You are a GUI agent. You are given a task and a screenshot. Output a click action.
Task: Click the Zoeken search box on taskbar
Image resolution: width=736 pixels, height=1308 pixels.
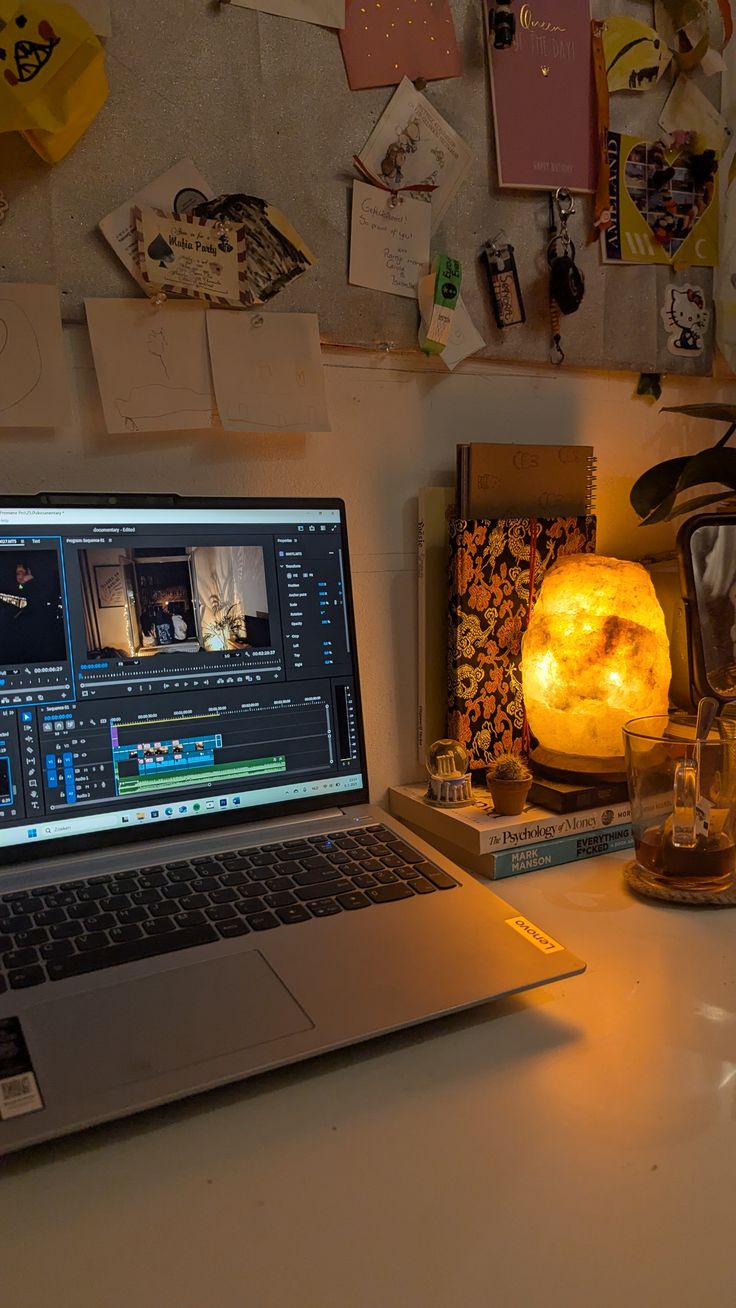click(60, 828)
